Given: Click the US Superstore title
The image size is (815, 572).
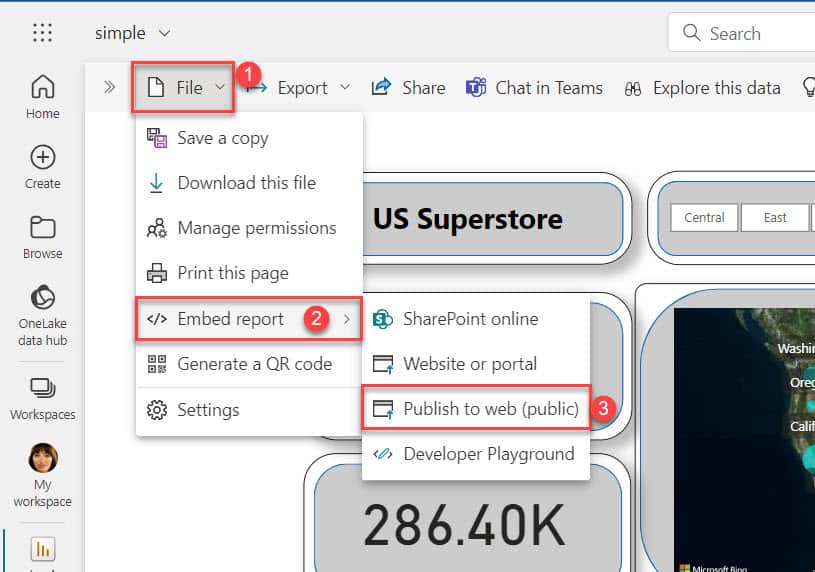Looking at the screenshot, I should click(x=467, y=219).
